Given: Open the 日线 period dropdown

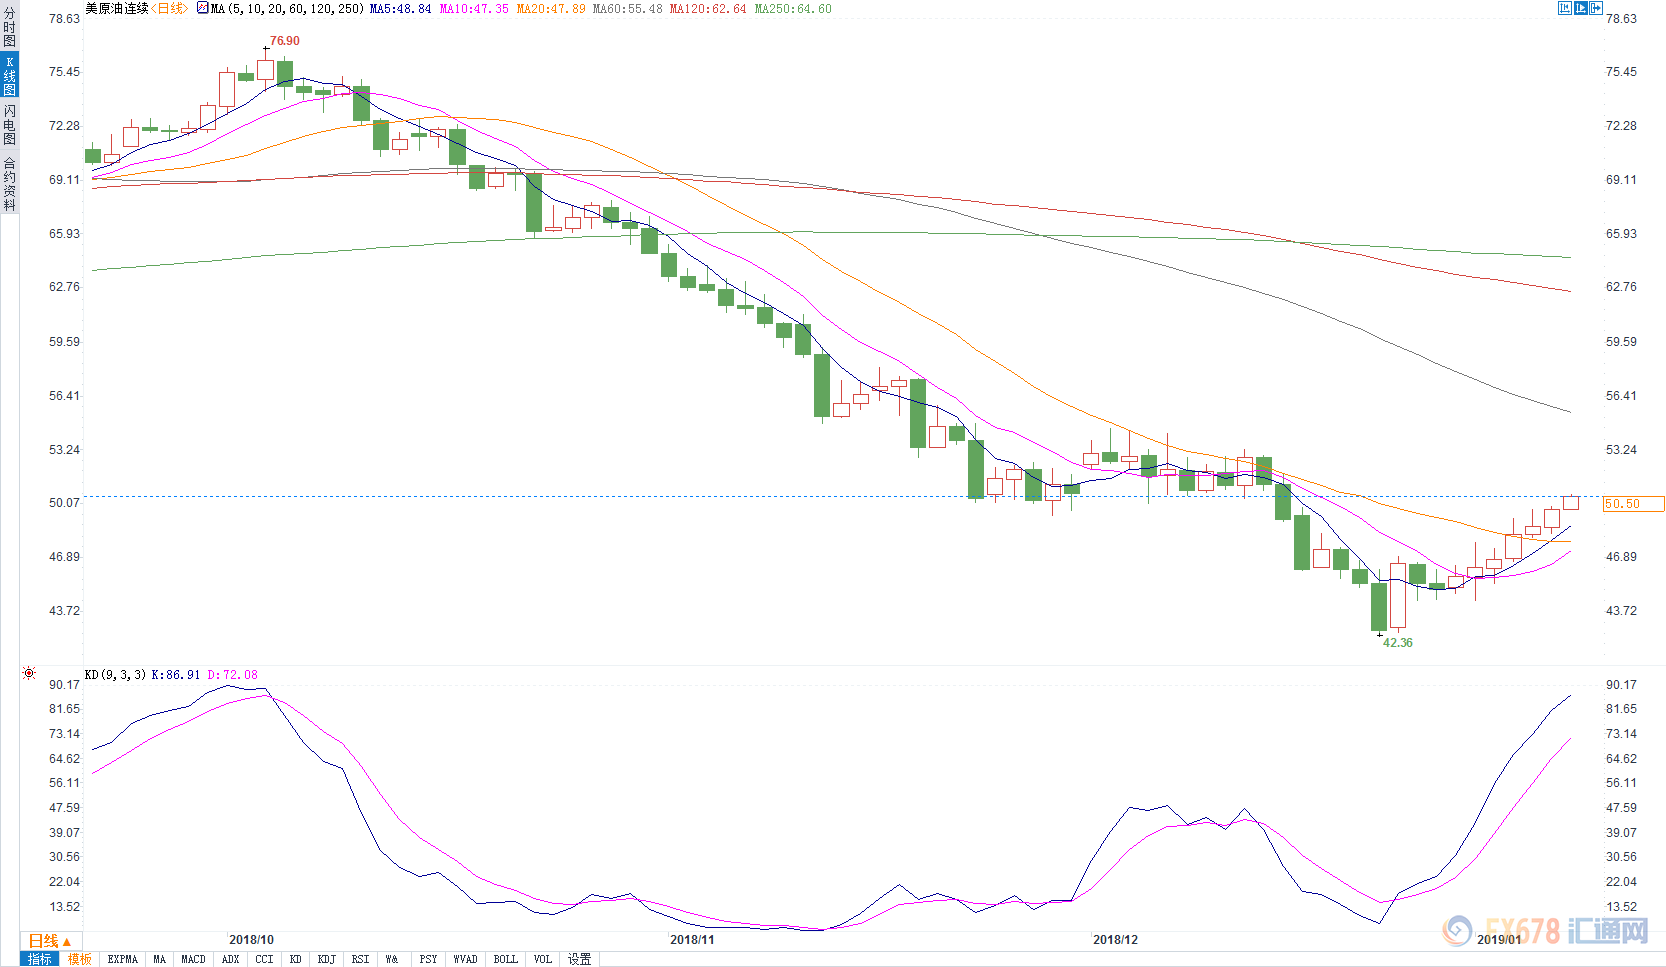Looking at the screenshot, I should pos(50,941).
